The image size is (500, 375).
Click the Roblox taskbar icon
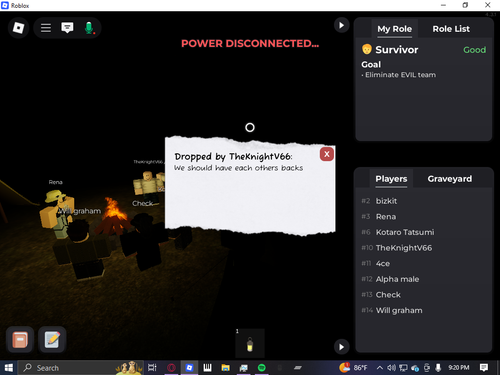(x=189, y=368)
